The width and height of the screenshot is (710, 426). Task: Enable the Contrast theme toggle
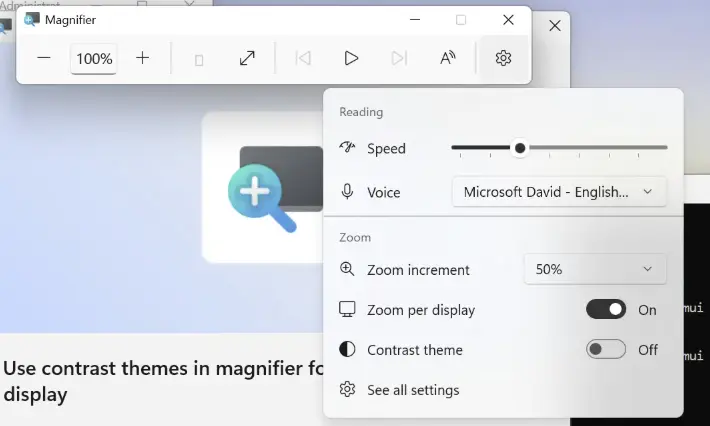point(606,349)
